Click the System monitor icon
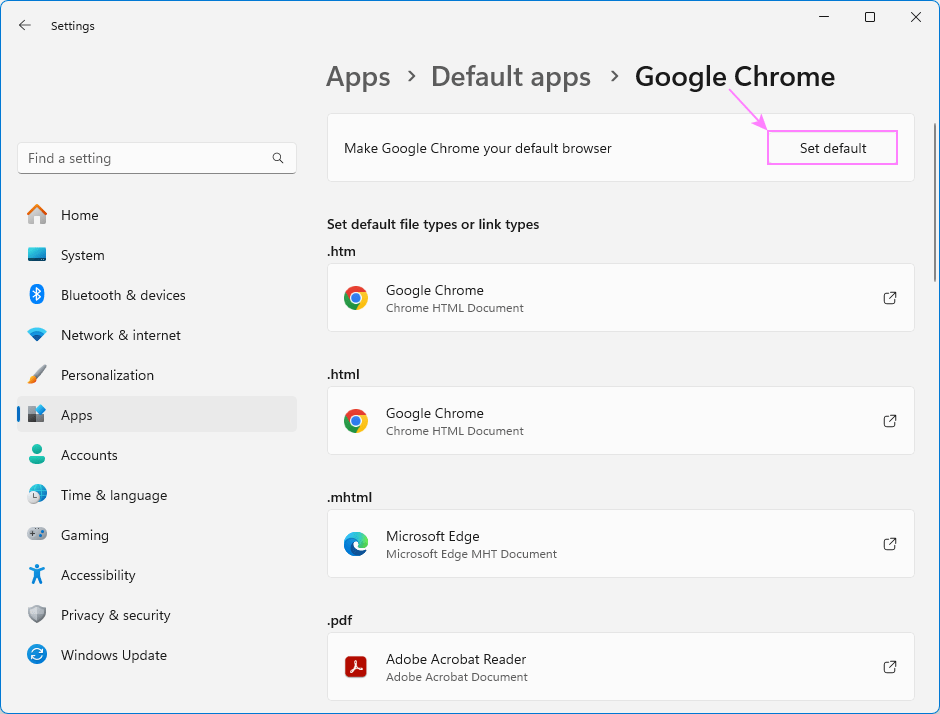940x714 pixels. click(37, 254)
